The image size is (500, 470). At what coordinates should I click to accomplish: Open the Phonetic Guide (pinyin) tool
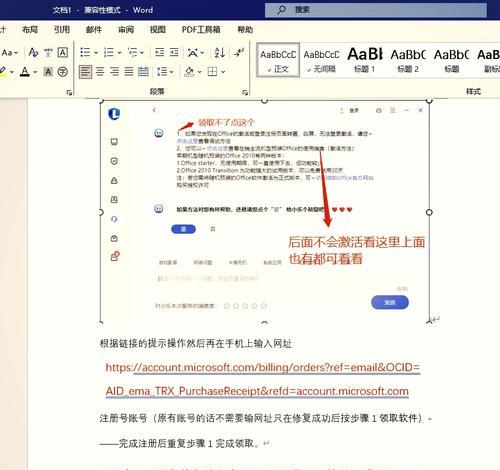tap(48, 52)
